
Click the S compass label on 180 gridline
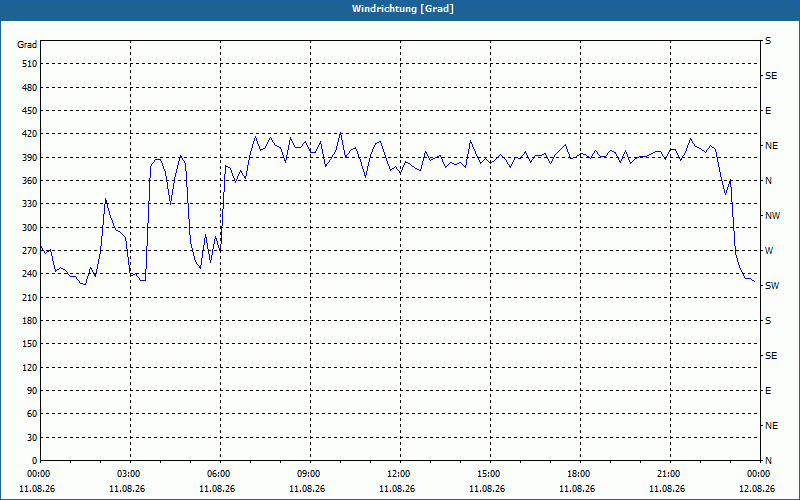(x=768, y=321)
